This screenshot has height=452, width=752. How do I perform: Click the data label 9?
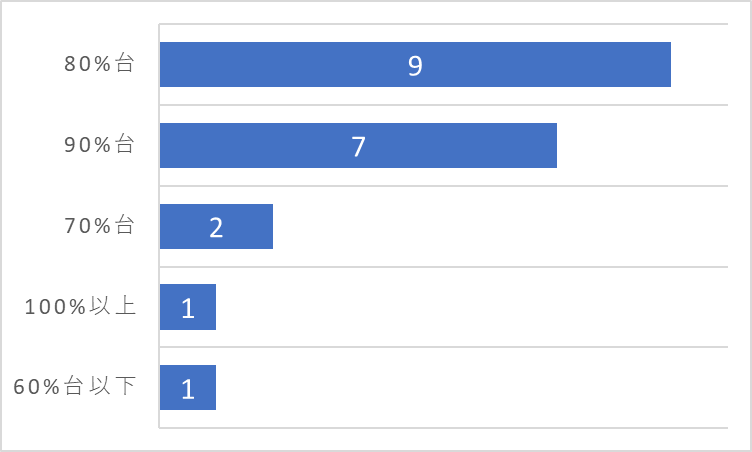tap(415, 65)
